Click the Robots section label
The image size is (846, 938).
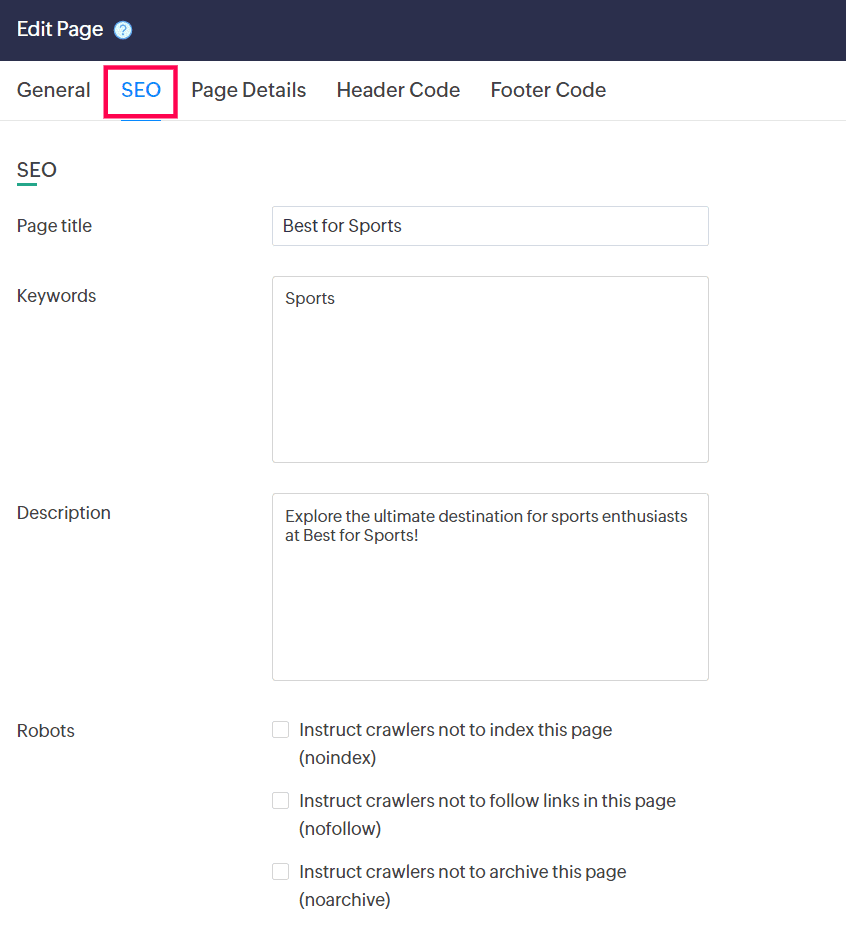(x=45, y=730)
